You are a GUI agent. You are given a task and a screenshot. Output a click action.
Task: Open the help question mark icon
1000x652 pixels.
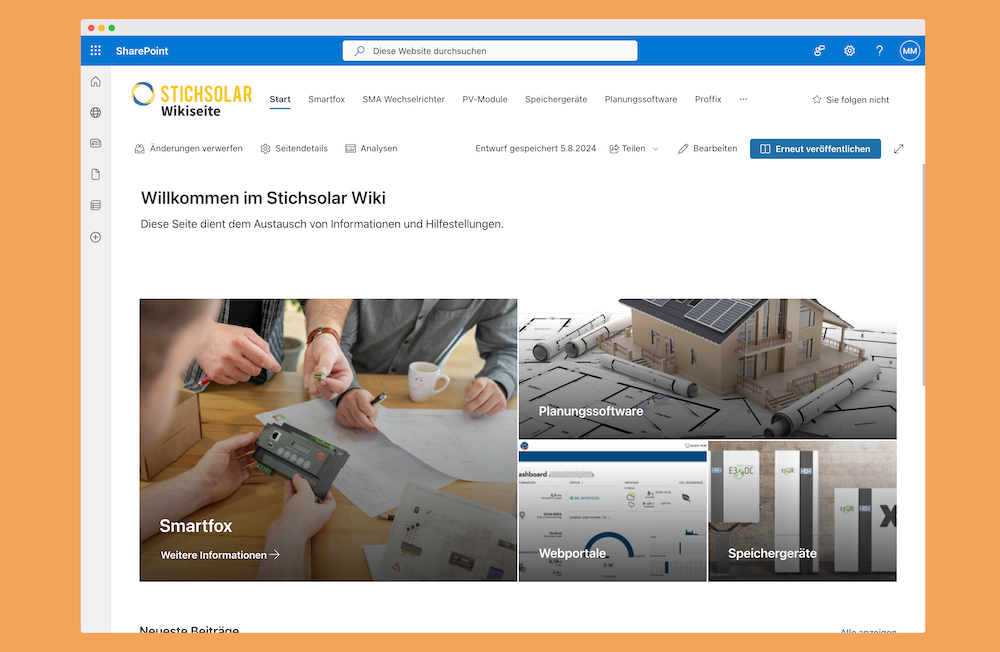coord(879,51)
